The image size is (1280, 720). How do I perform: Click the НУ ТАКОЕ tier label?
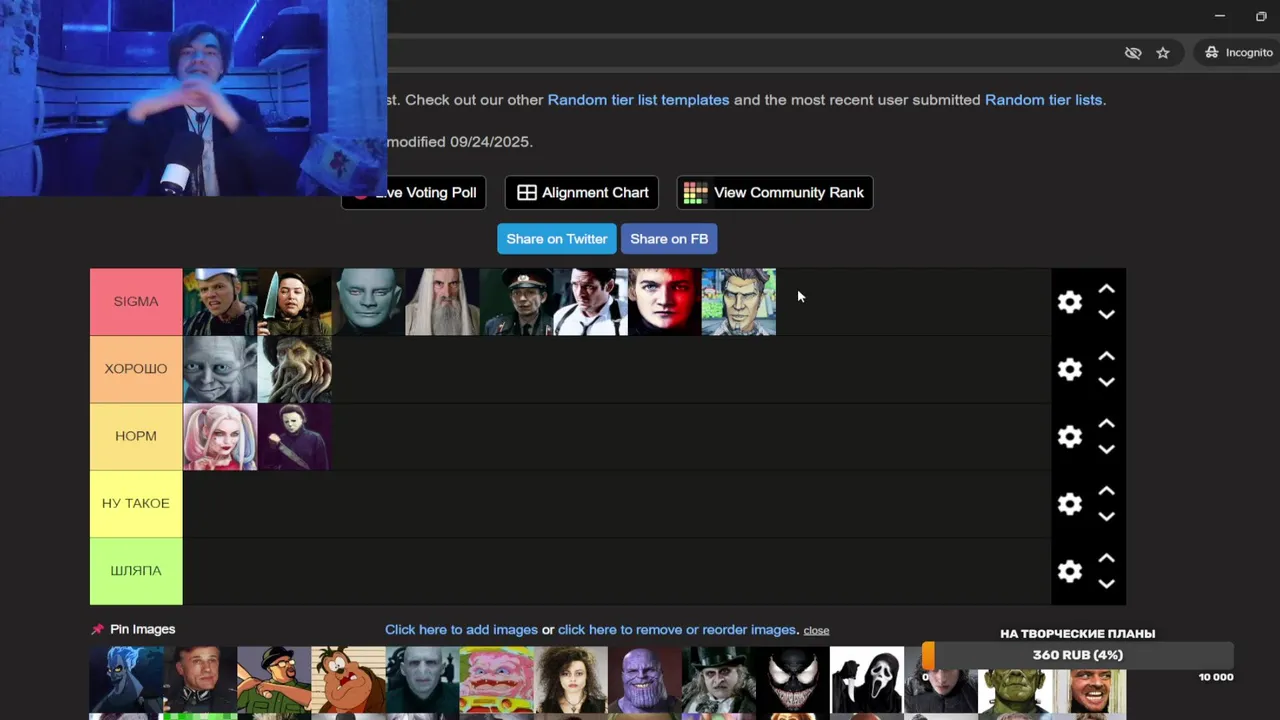tap(136, 503)
